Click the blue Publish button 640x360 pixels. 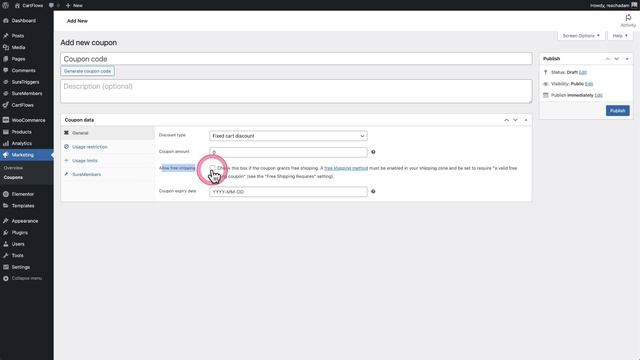point(618,111)
